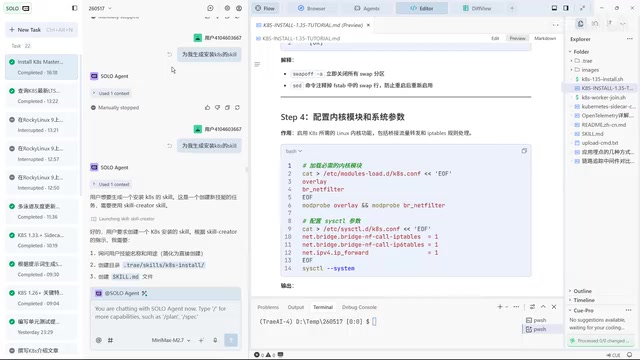Open the bash language dropdown on code block

pyautogui.click(x=294, y=151)
